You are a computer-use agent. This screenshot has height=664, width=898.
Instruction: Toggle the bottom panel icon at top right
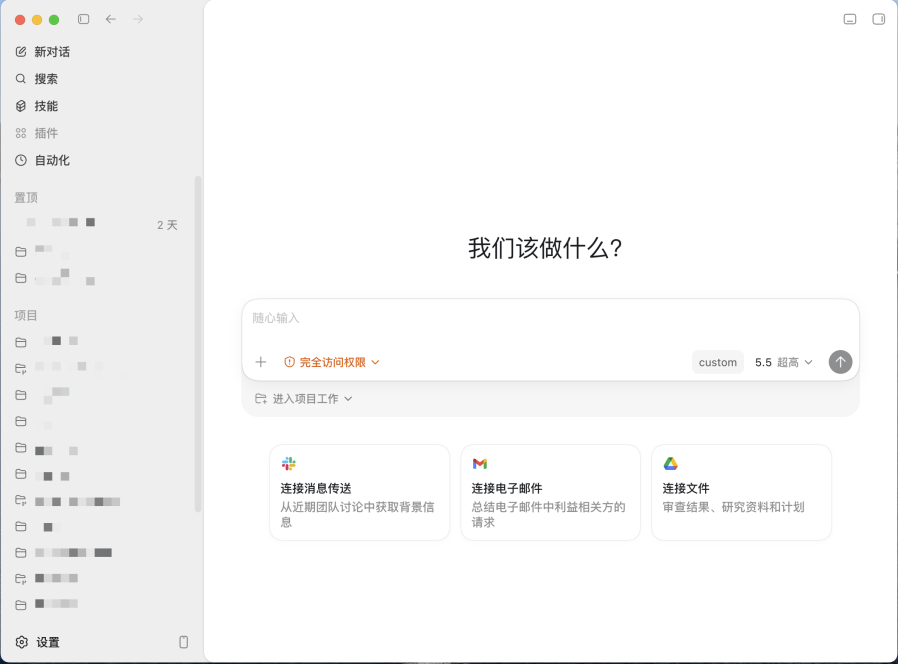click(x=850, y=19)
